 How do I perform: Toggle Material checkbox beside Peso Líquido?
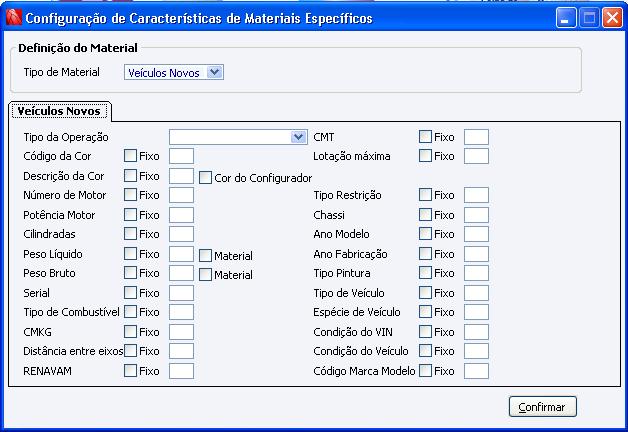(206, 256)
